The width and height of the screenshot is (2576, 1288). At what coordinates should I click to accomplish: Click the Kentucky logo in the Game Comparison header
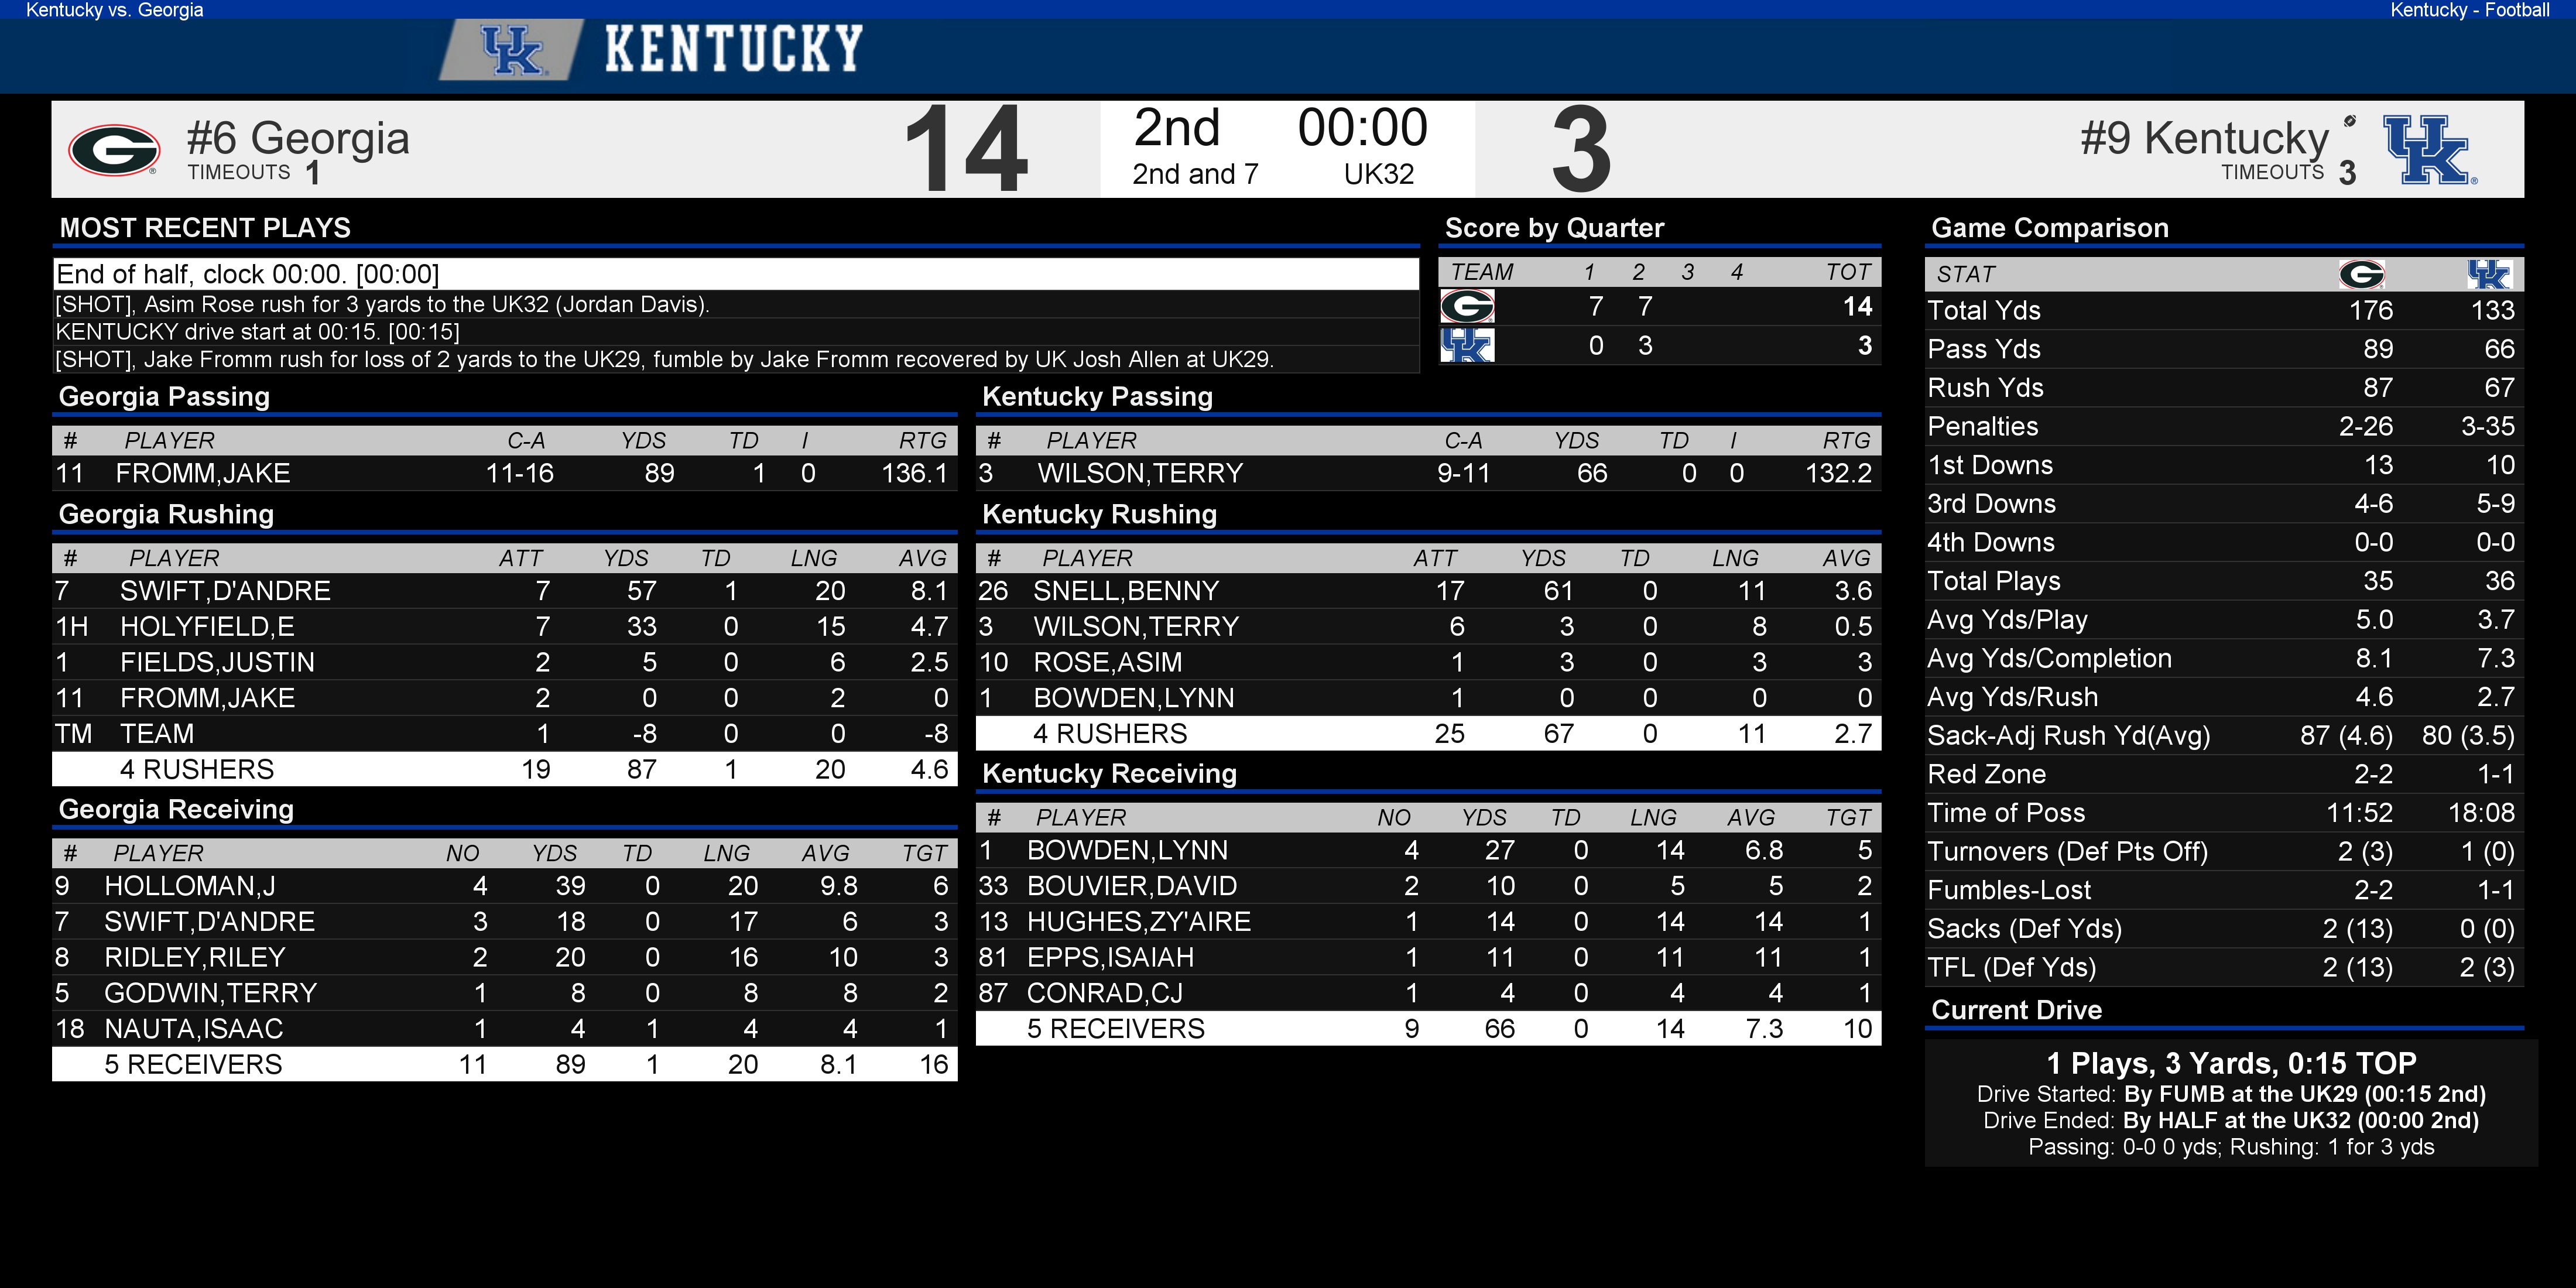(x=2488, y=274)
